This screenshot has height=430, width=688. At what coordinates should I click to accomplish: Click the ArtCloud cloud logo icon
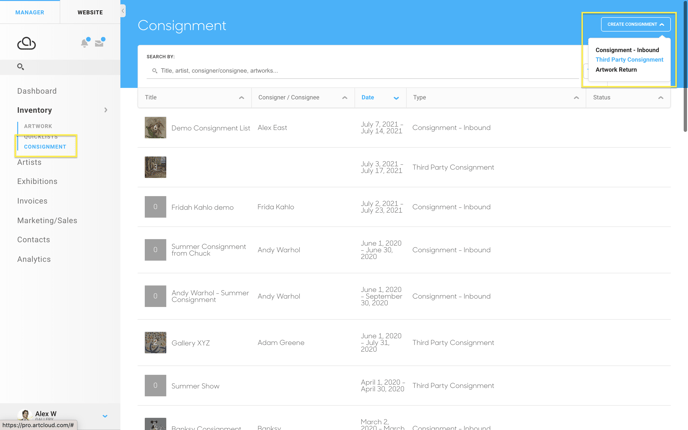[26, 43]
